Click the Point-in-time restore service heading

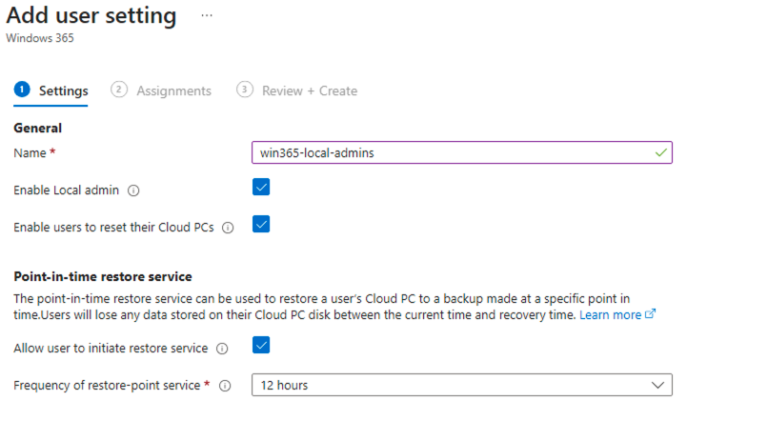click(103, 277)
